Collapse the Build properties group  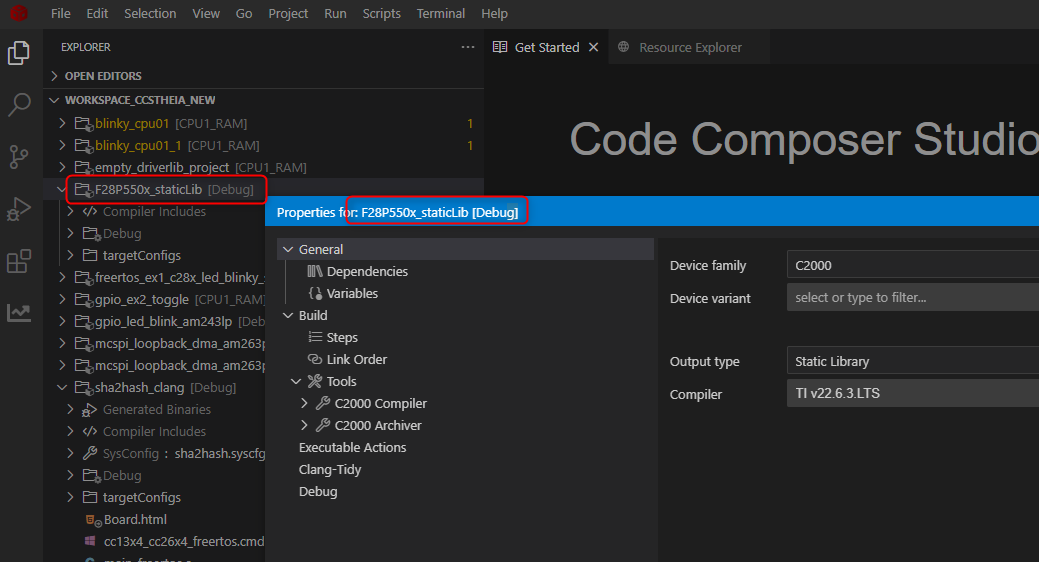pyautogui.click(x=288, y=315)
